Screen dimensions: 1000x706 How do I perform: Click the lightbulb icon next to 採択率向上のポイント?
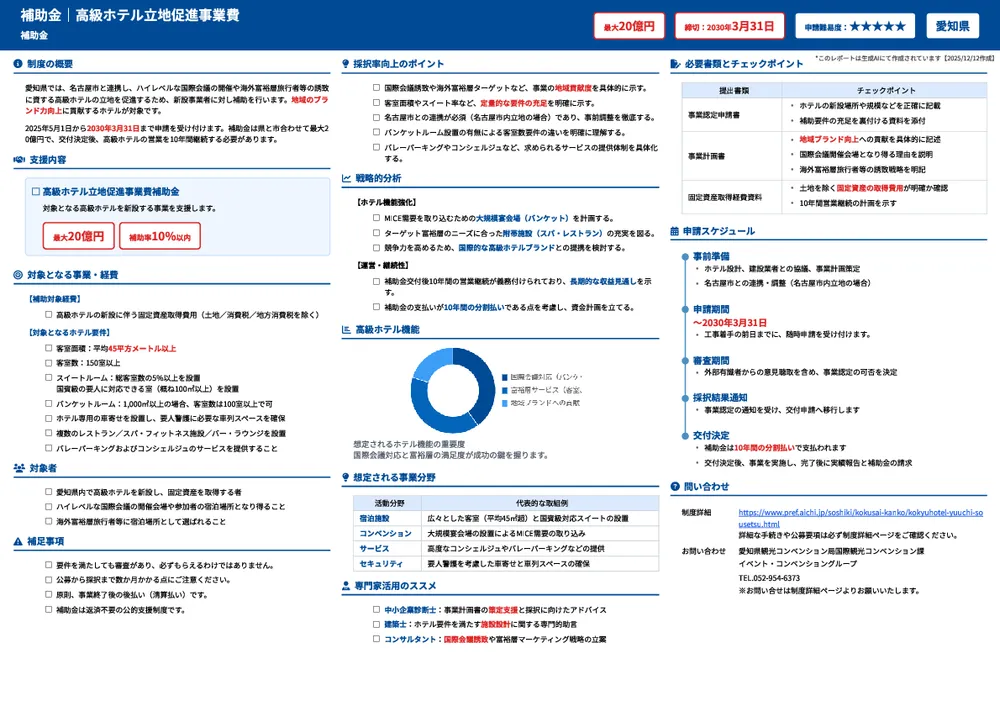pos(346,64)
